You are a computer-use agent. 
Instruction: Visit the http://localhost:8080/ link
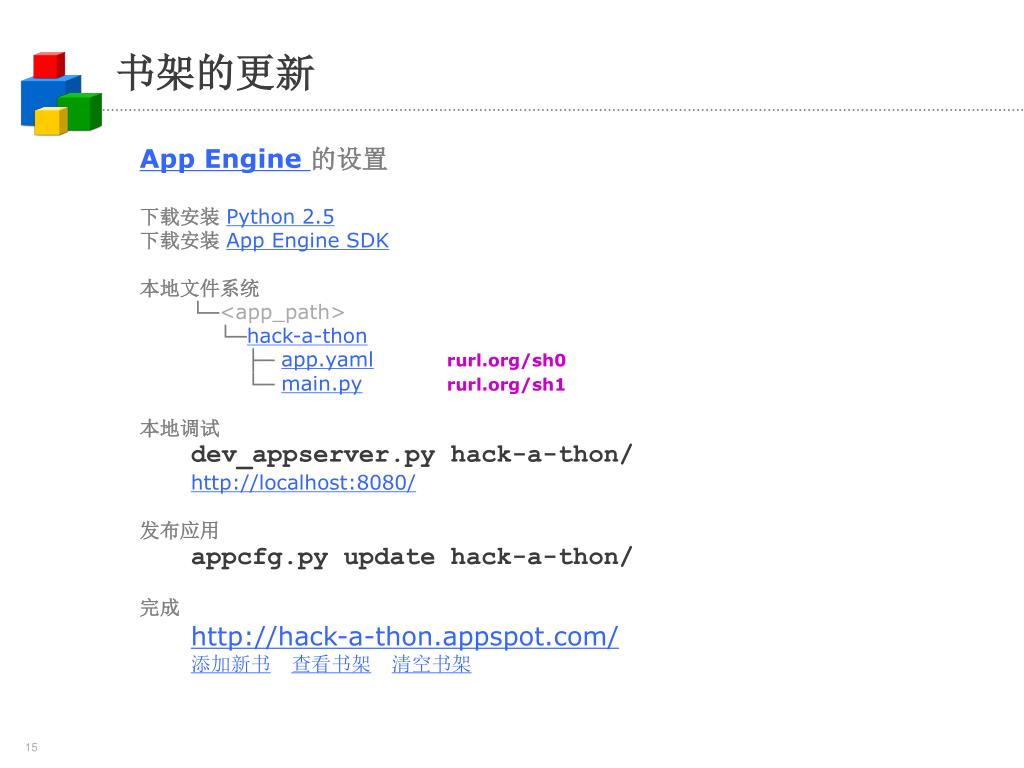coord(304,483)
